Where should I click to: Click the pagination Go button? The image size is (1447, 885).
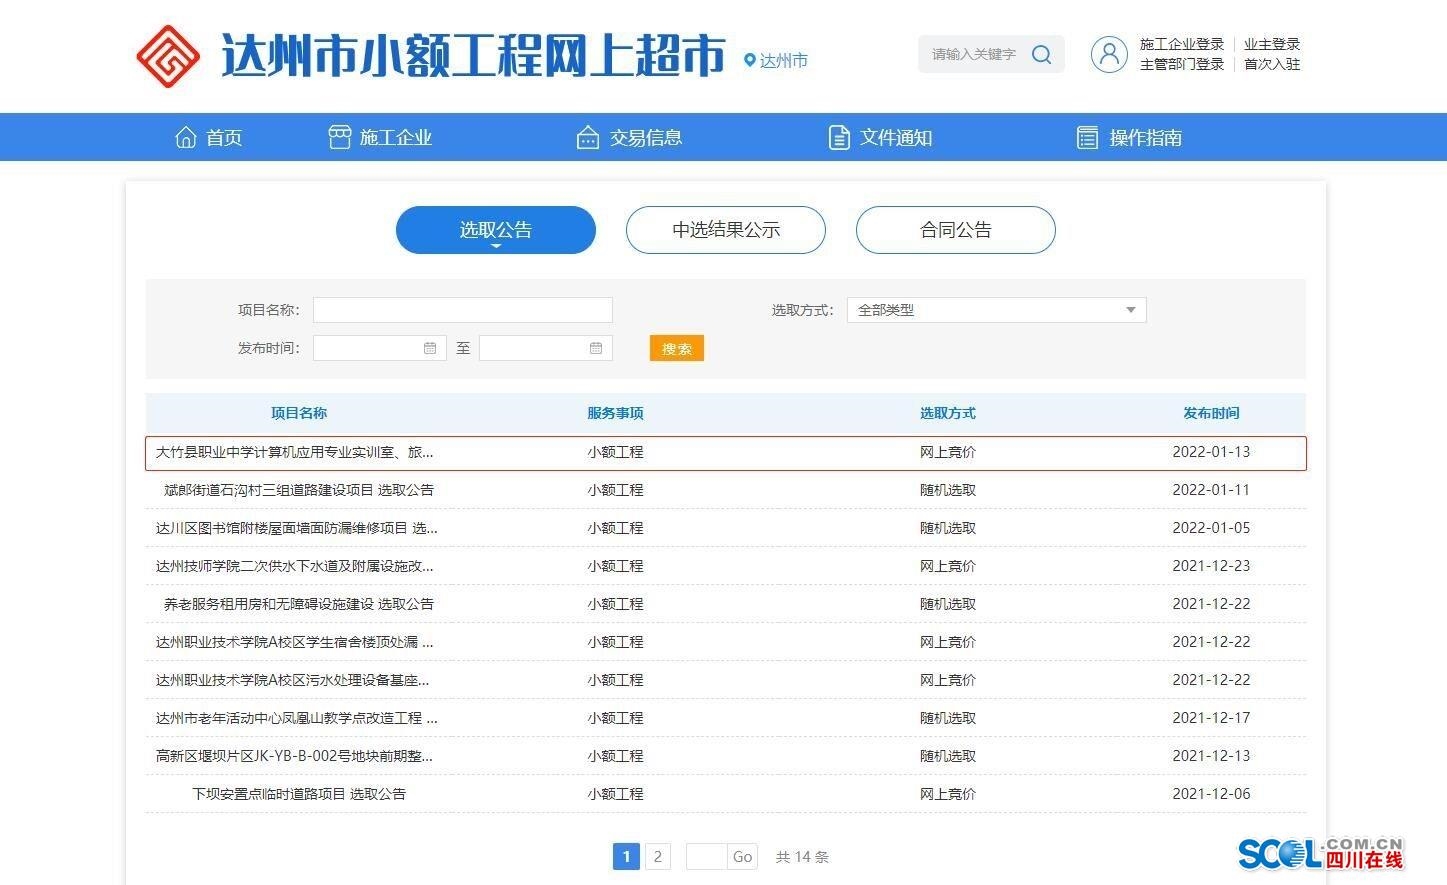742,857
